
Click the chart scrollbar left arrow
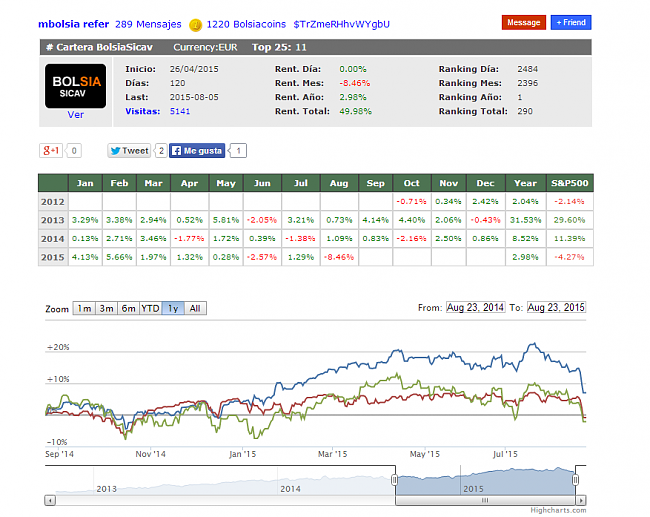click(50, 500)
